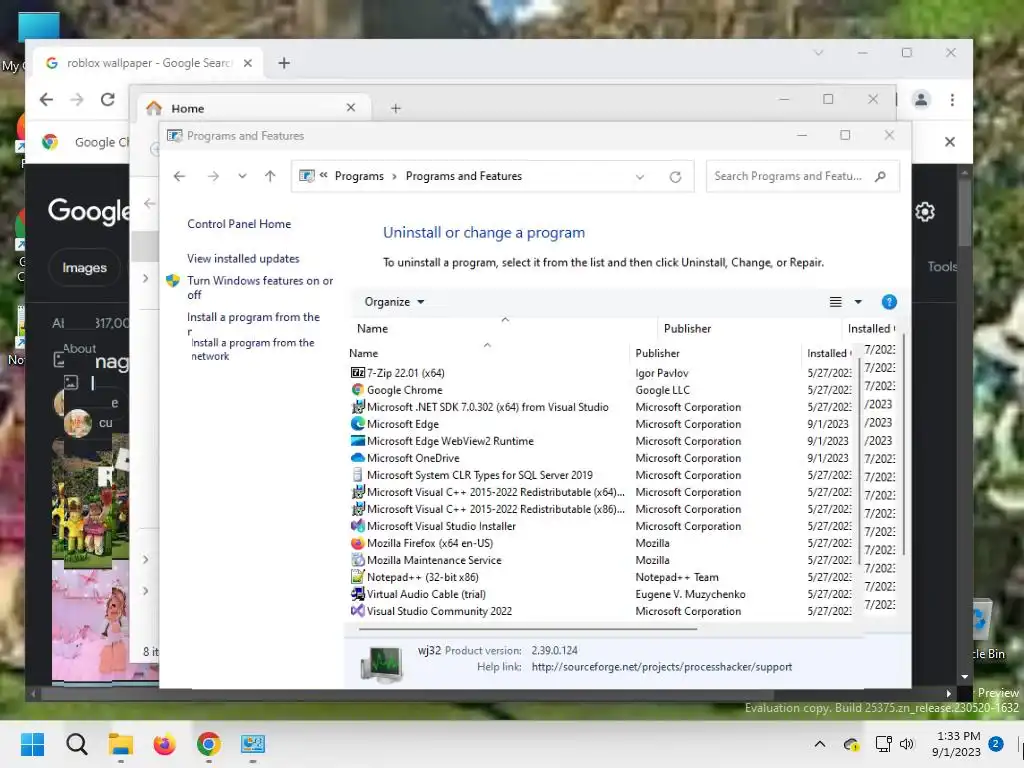Expand the address bar history dropdown

[640, 177]
